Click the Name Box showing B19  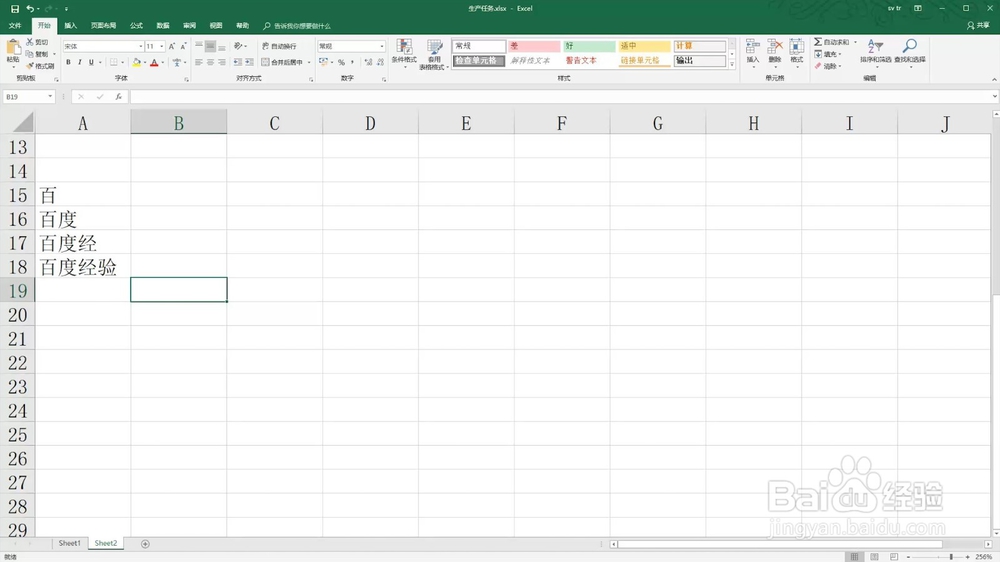(x=29, y=97)
